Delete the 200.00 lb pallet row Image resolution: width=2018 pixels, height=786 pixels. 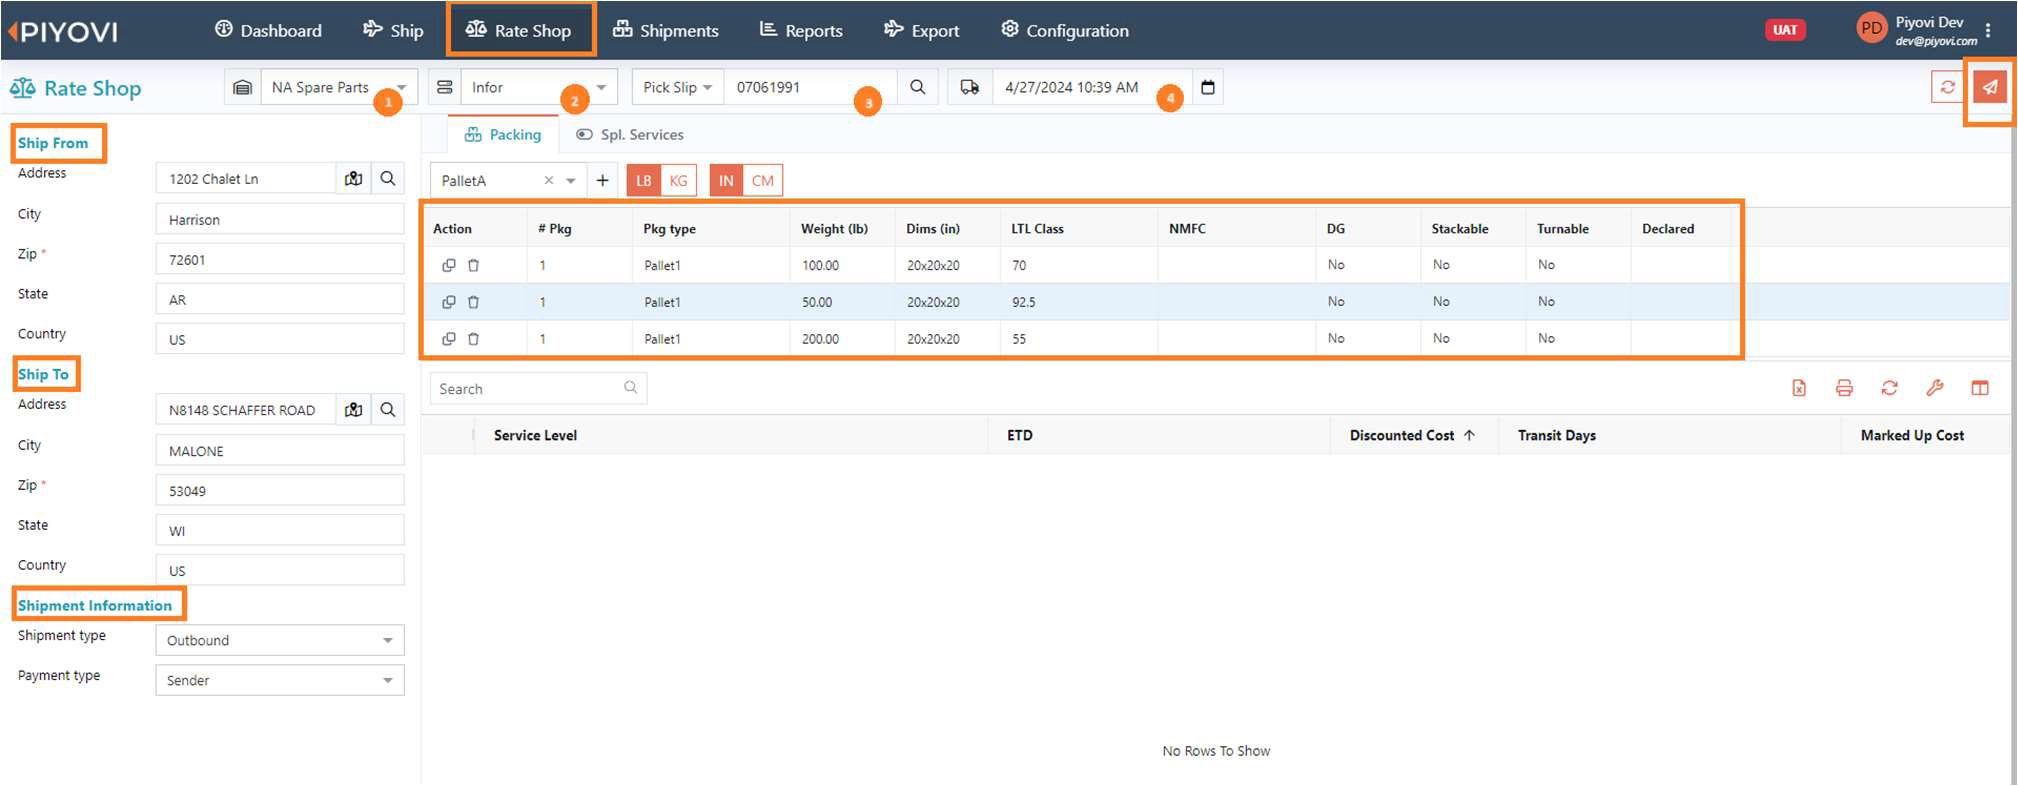[x=474, y=339]
